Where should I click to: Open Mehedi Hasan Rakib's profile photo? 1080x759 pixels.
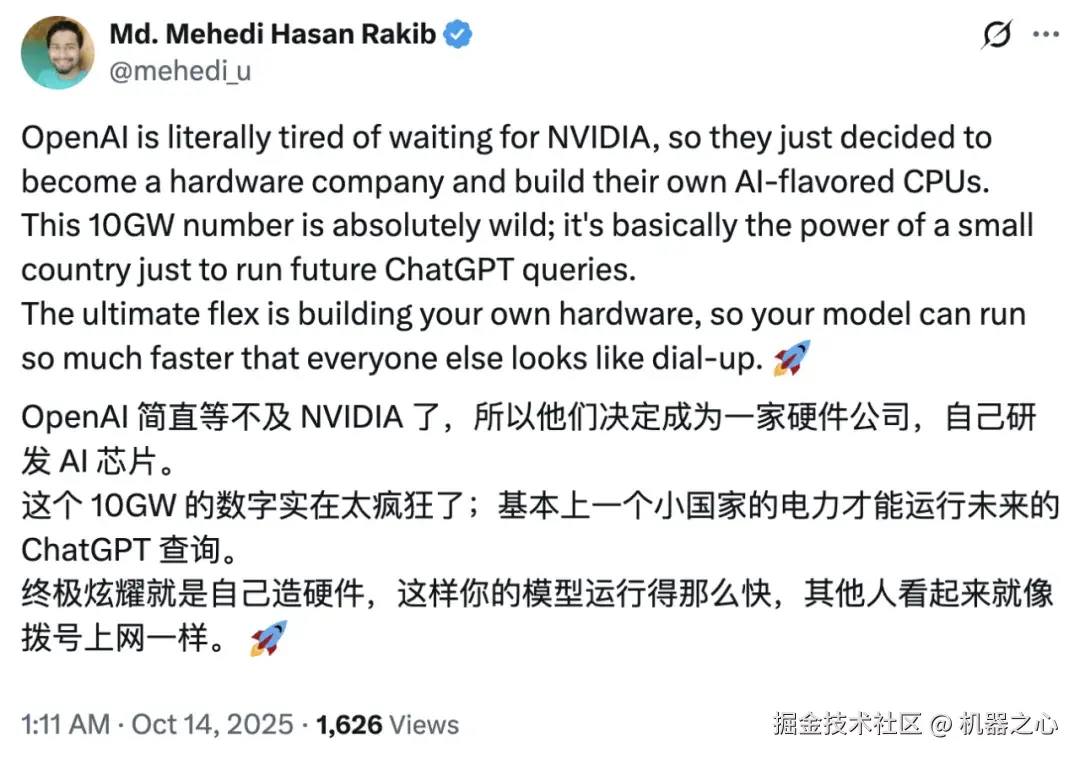pos(57,52)
